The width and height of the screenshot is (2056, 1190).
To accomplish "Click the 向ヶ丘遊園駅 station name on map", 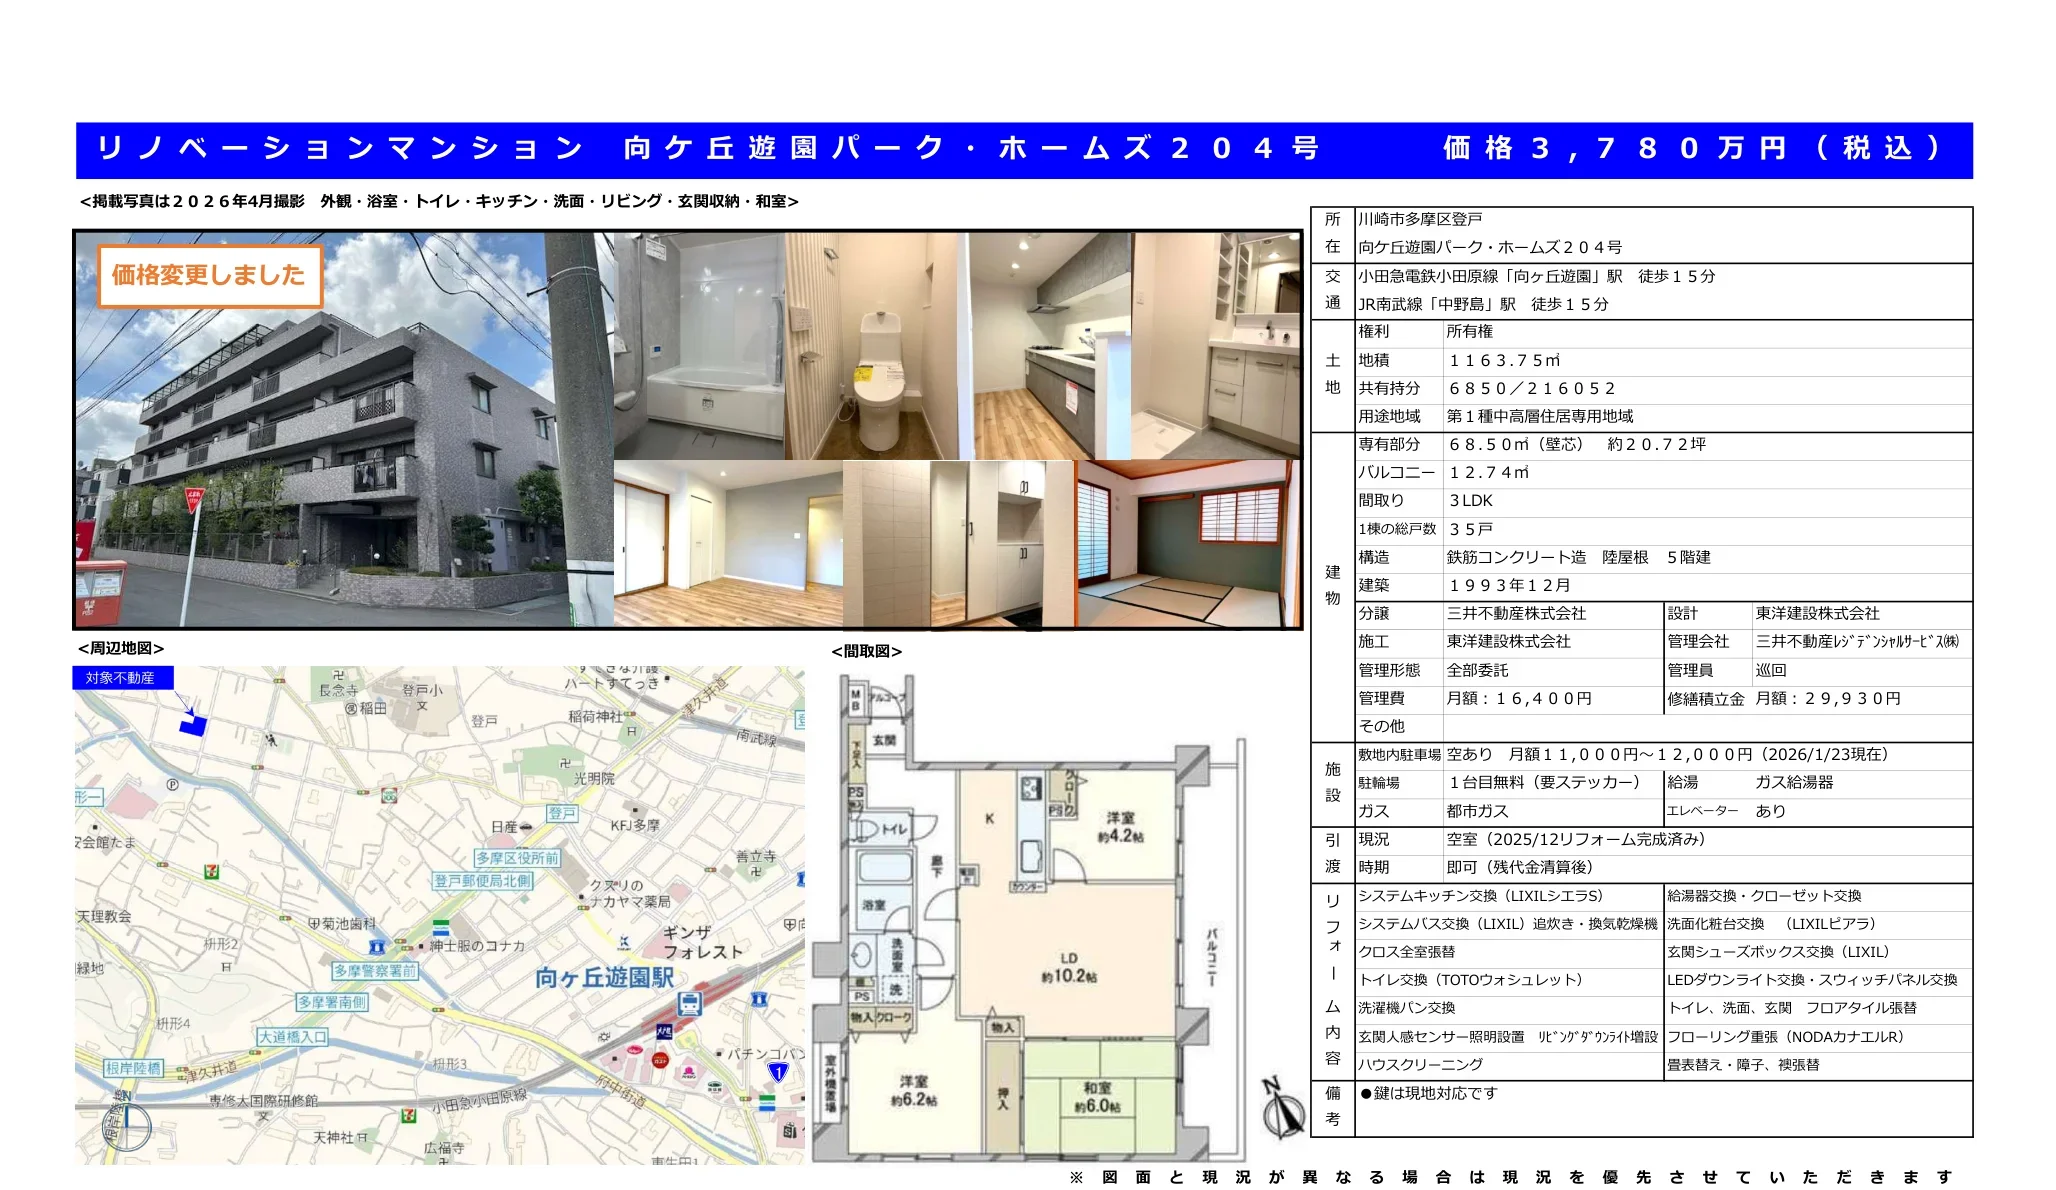I will 604,977.
